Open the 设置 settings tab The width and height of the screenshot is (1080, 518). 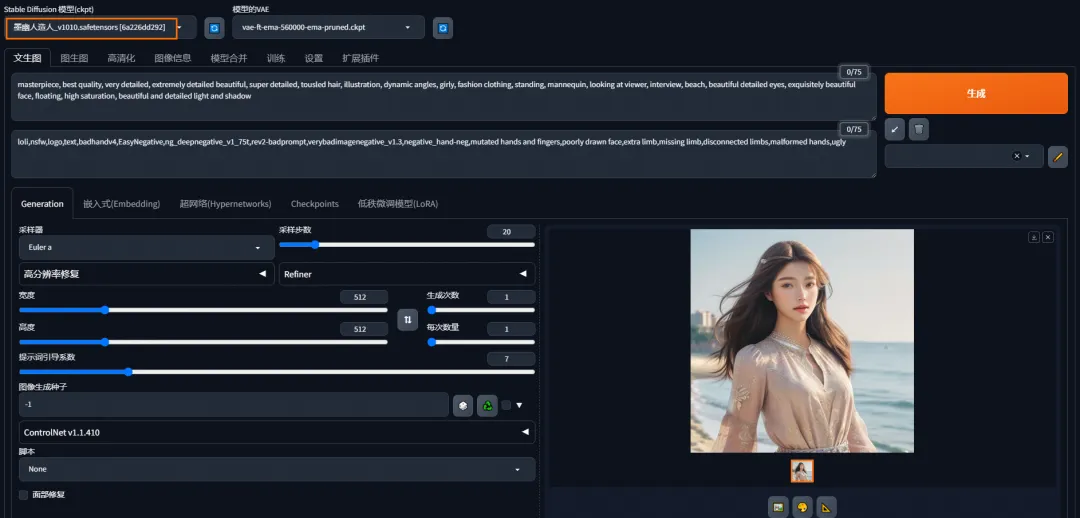[x=313, y=58]
